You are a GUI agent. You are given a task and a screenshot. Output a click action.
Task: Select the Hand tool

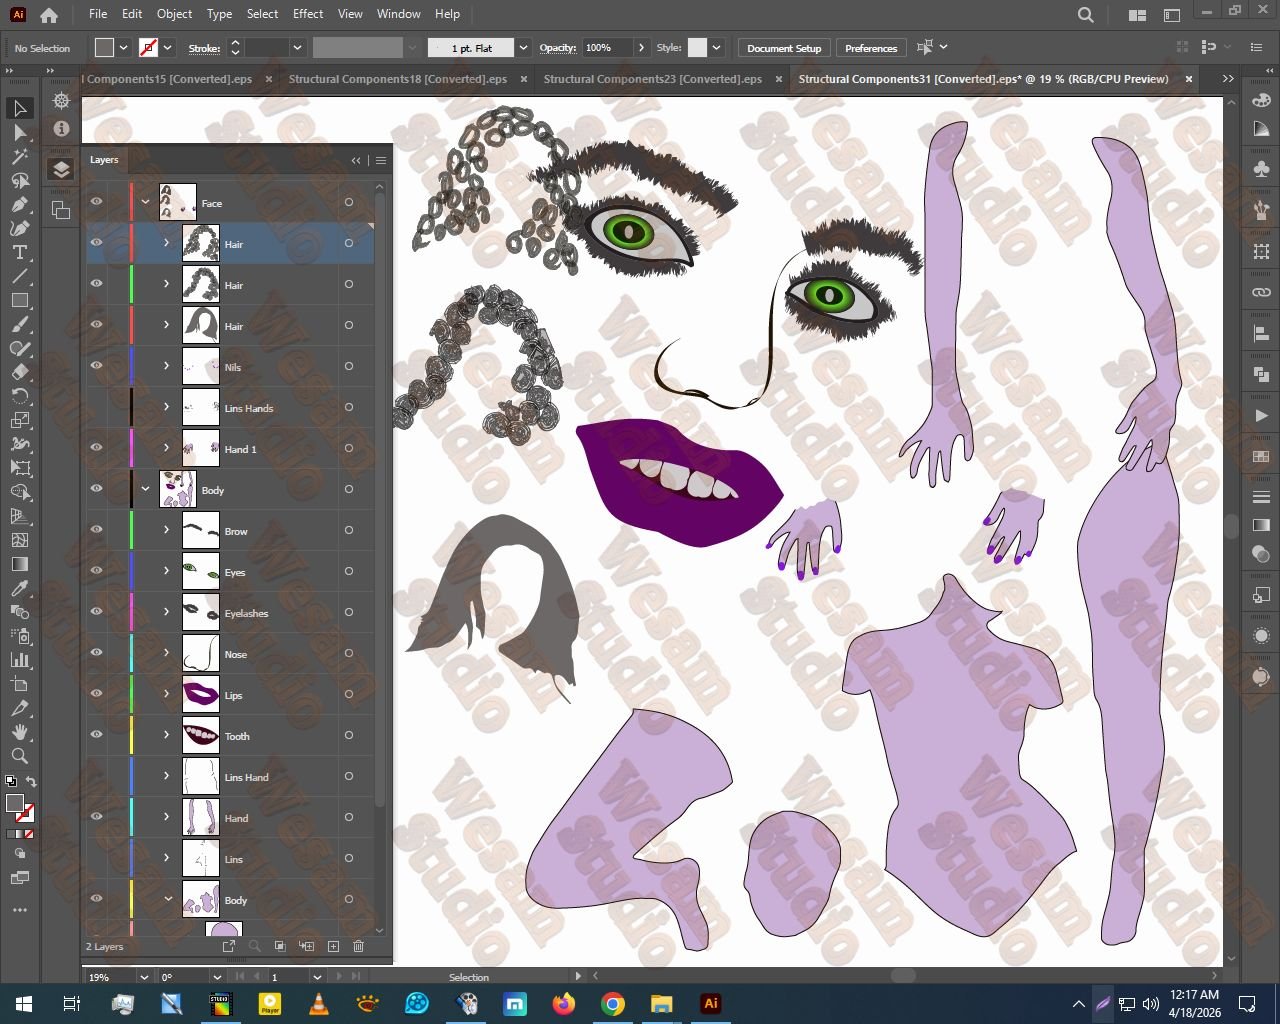pyautogui.click(x=20, y=732)
